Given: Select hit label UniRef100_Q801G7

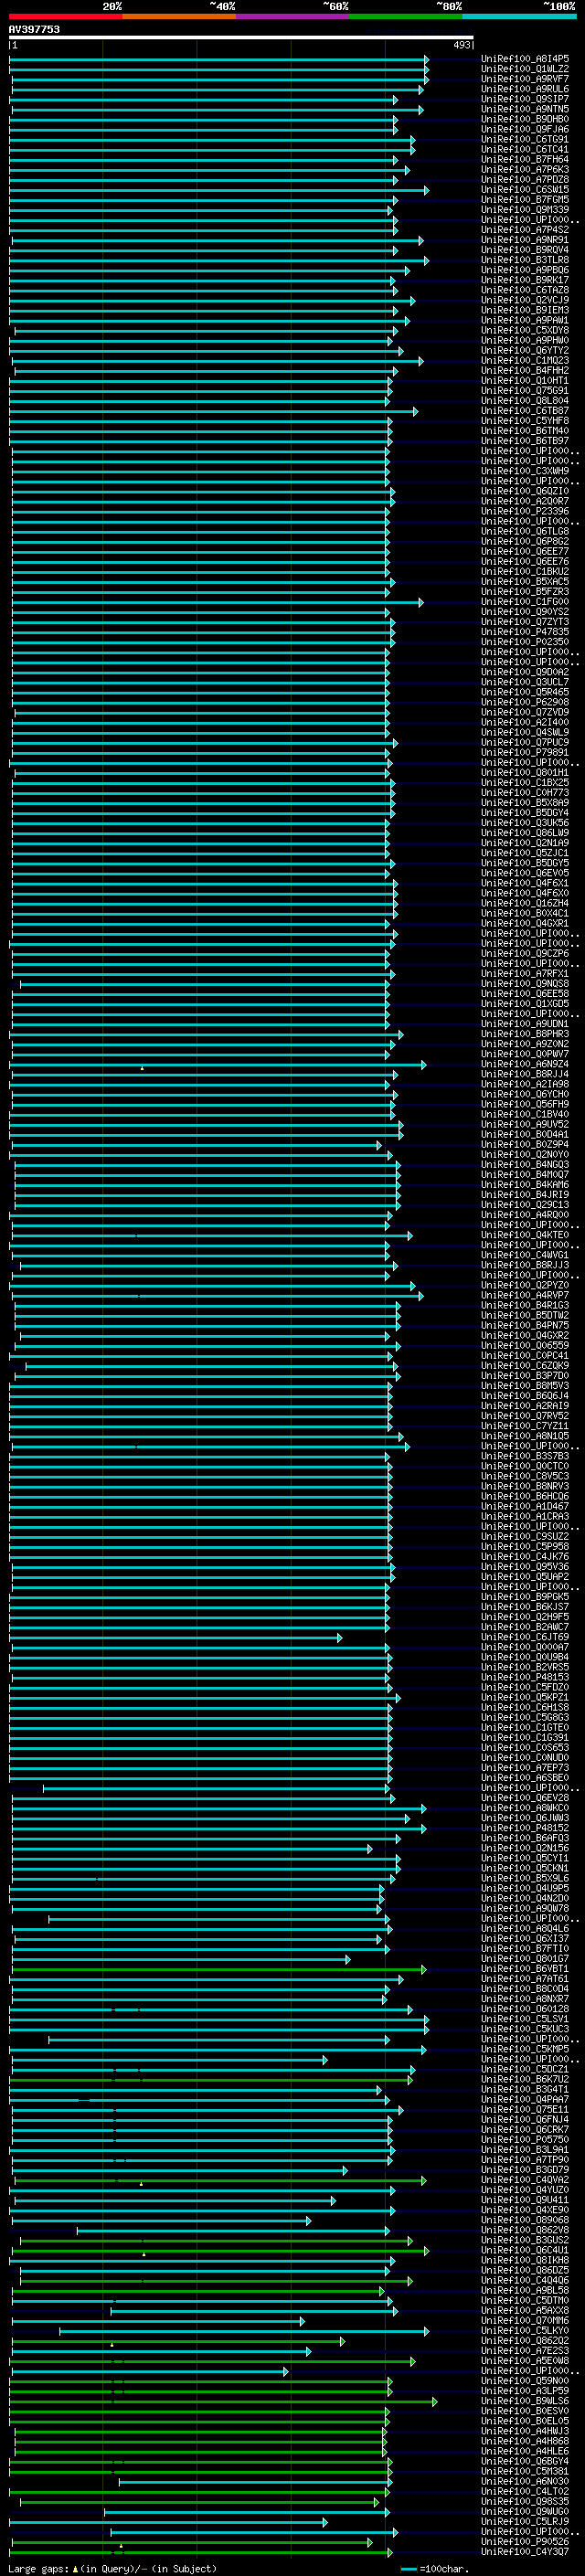Looking at the screenshot, I should click(x=525, y=1958).
